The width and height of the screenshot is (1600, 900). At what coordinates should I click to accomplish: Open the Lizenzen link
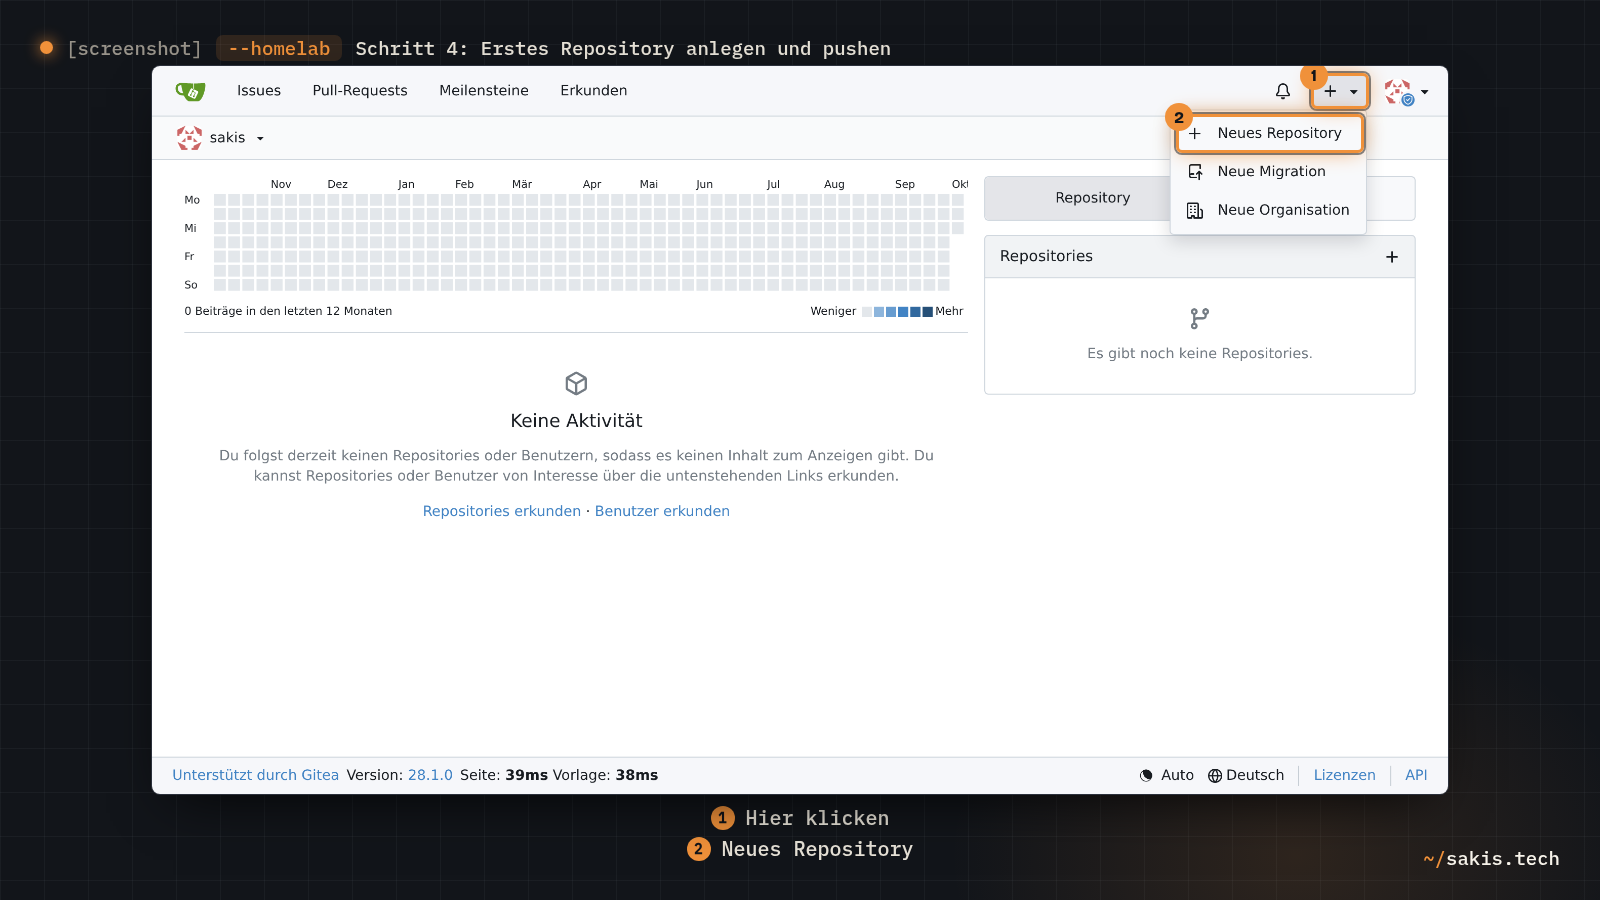click(x=1344, y=775)
